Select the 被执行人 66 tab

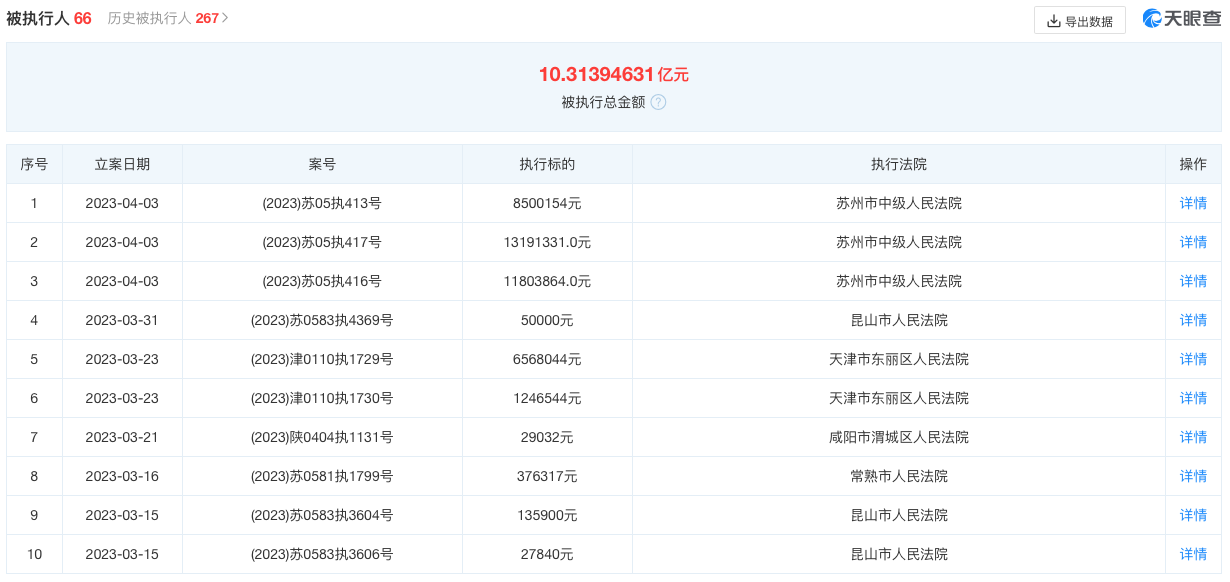49,18
